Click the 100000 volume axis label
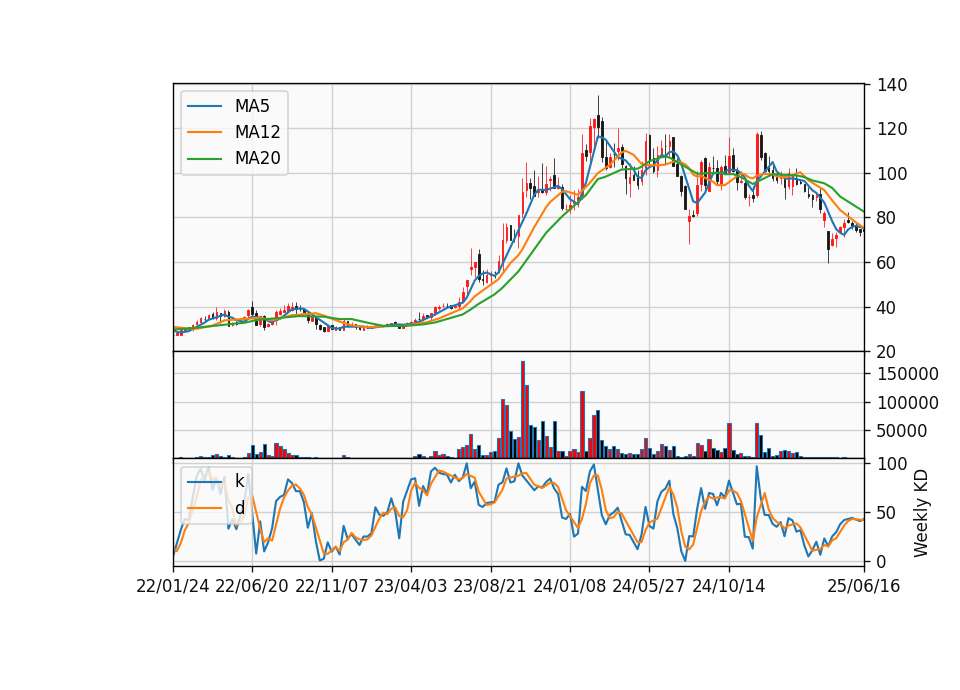Screen dimensions: 960x690 (x=908, y=403)
